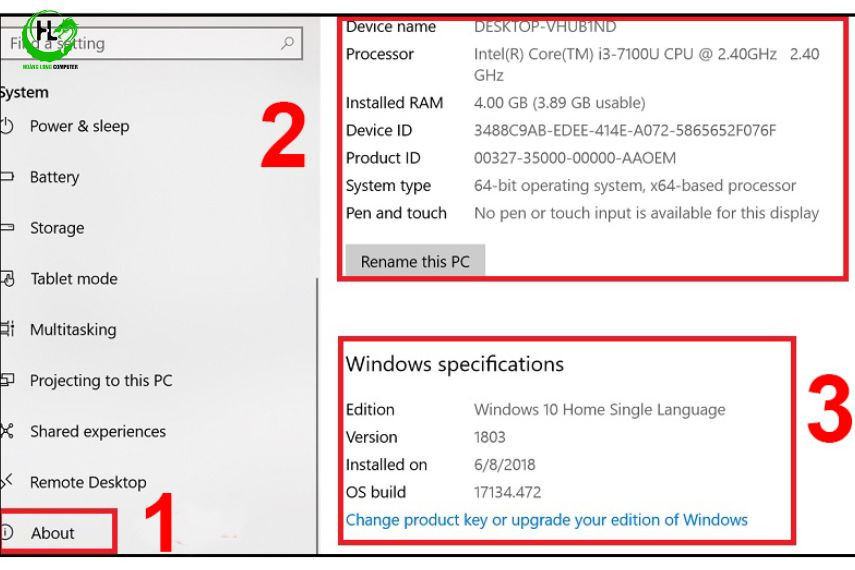Click the System type label
Viewport: 855px width, 570px height.
click(x=388, y=185)
